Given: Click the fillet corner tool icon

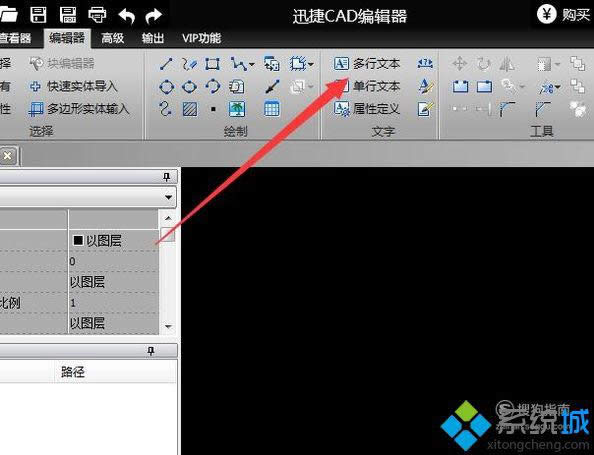Looking at the screenshot, I should 507,109.
